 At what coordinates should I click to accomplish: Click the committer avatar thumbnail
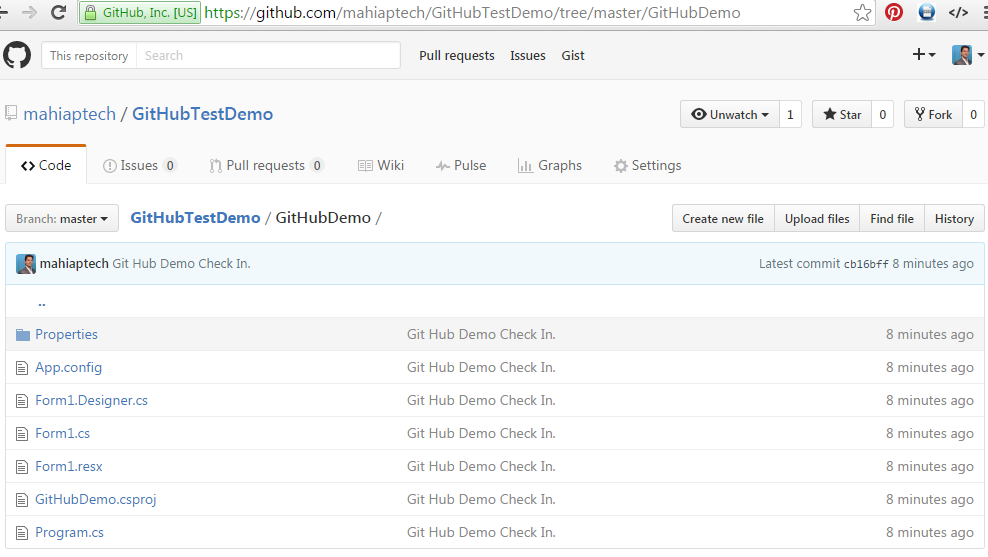coord(26,263)
